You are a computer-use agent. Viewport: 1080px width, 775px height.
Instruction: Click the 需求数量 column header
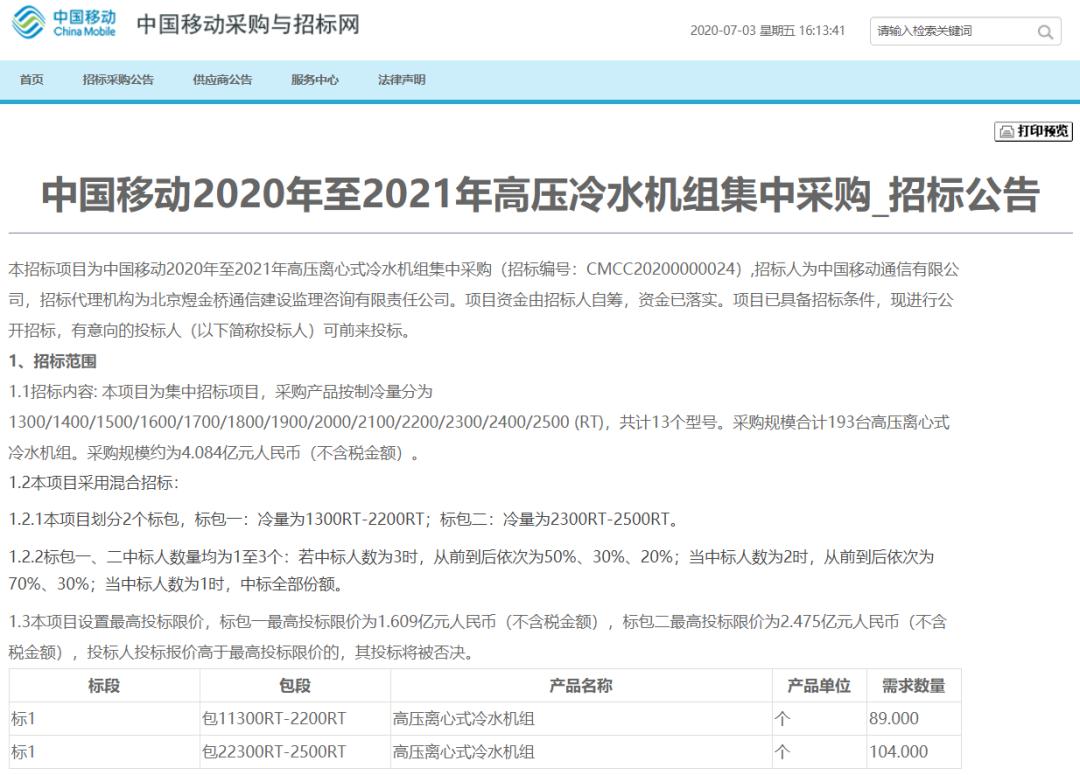click(x=912, y=686)
